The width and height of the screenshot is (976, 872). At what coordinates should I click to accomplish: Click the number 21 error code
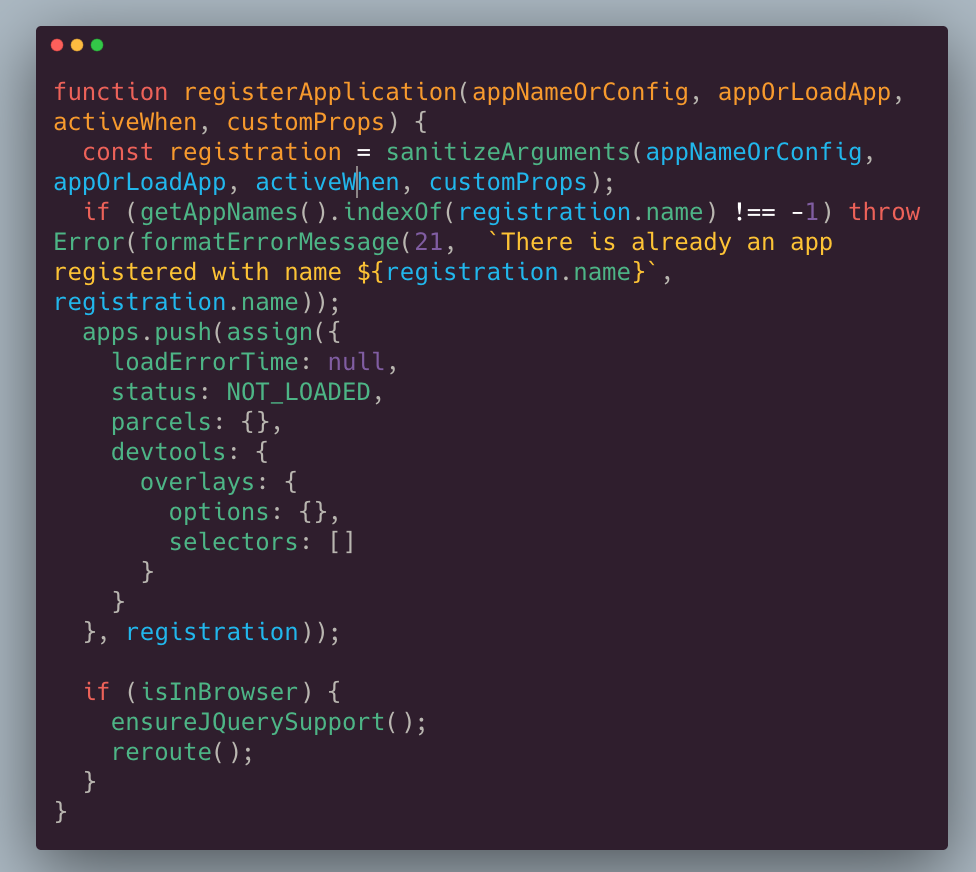428,242
